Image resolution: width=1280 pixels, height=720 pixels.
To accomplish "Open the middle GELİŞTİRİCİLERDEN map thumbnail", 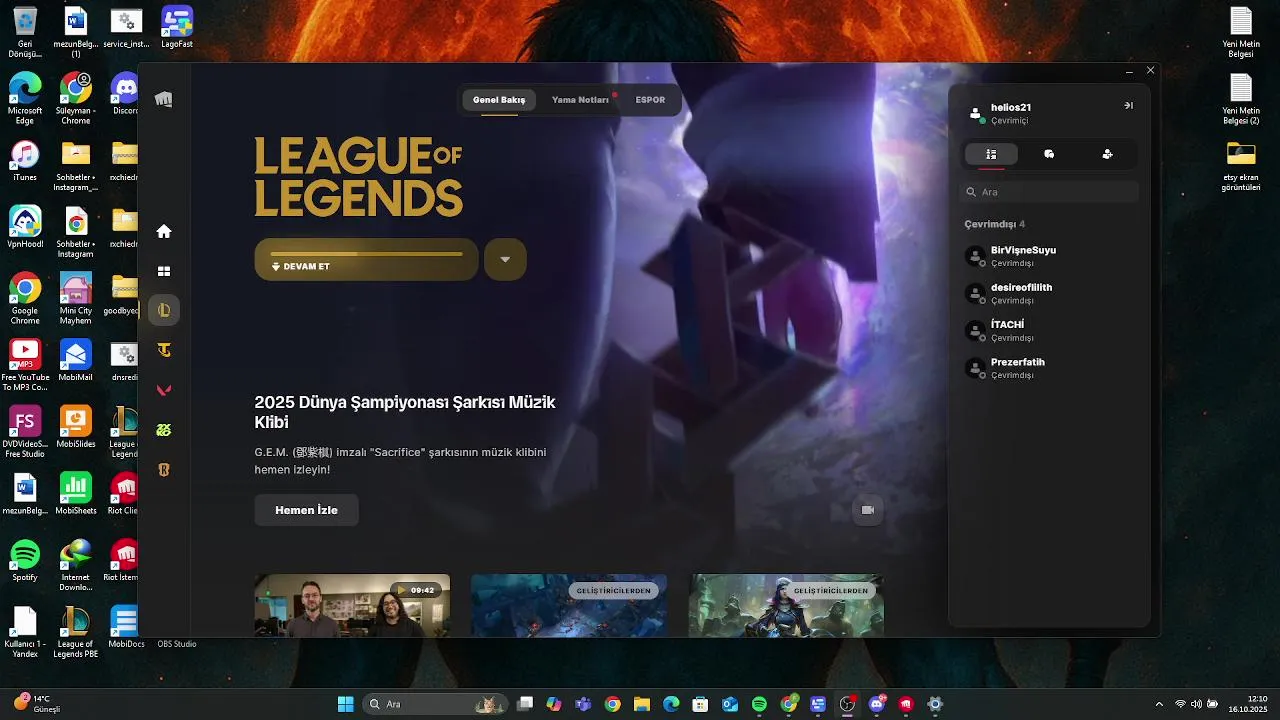I will point(569,605).
